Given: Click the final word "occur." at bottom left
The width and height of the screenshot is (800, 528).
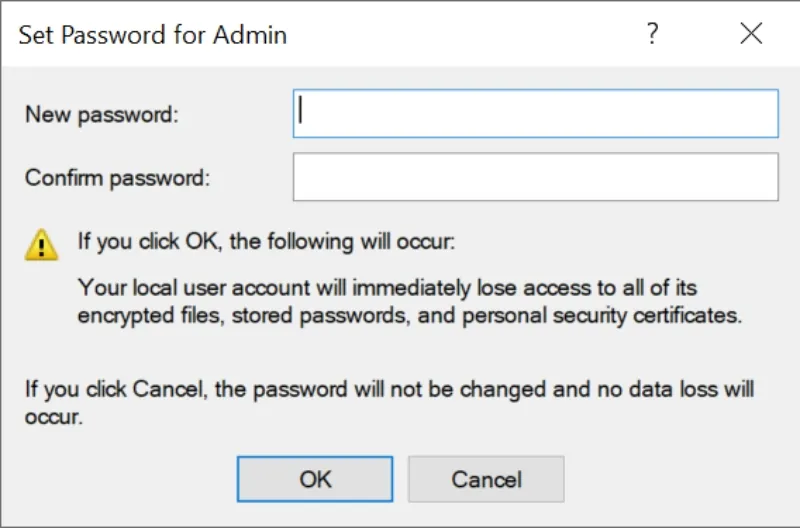Looking at the screenshot, I should click(x=54, y=416).
